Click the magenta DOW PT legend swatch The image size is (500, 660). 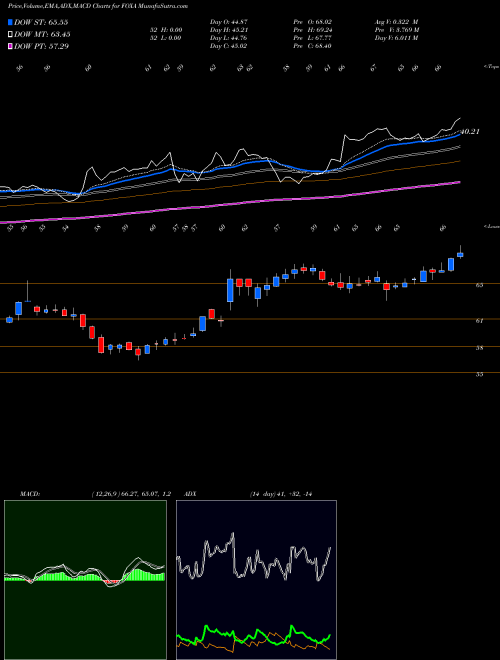tap(11, 46)
